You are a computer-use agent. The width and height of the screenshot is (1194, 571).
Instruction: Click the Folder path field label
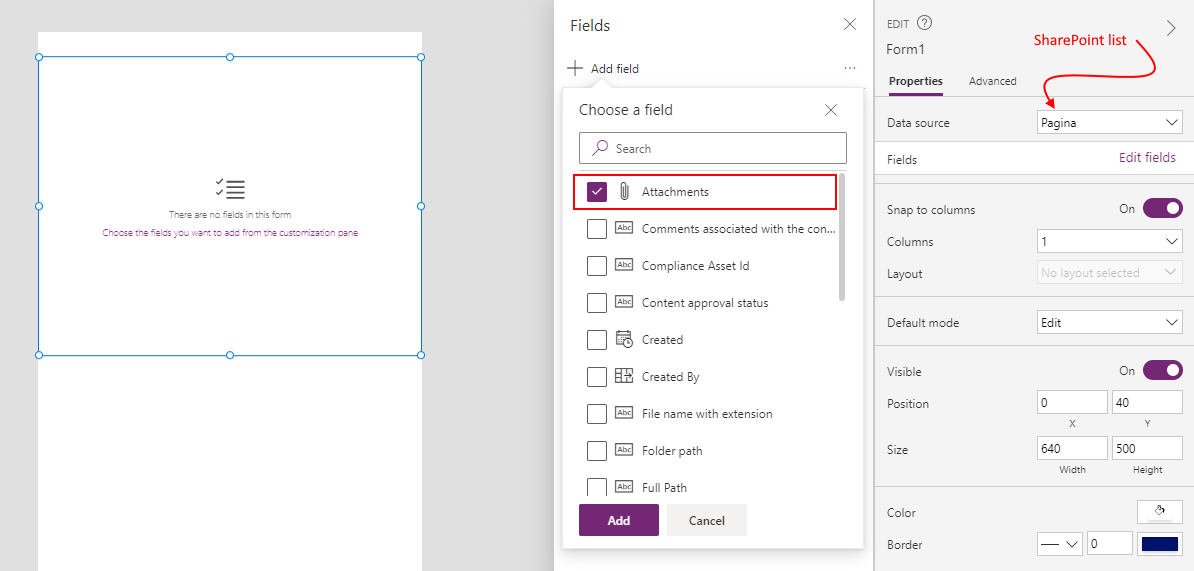(x=672, y=451)
